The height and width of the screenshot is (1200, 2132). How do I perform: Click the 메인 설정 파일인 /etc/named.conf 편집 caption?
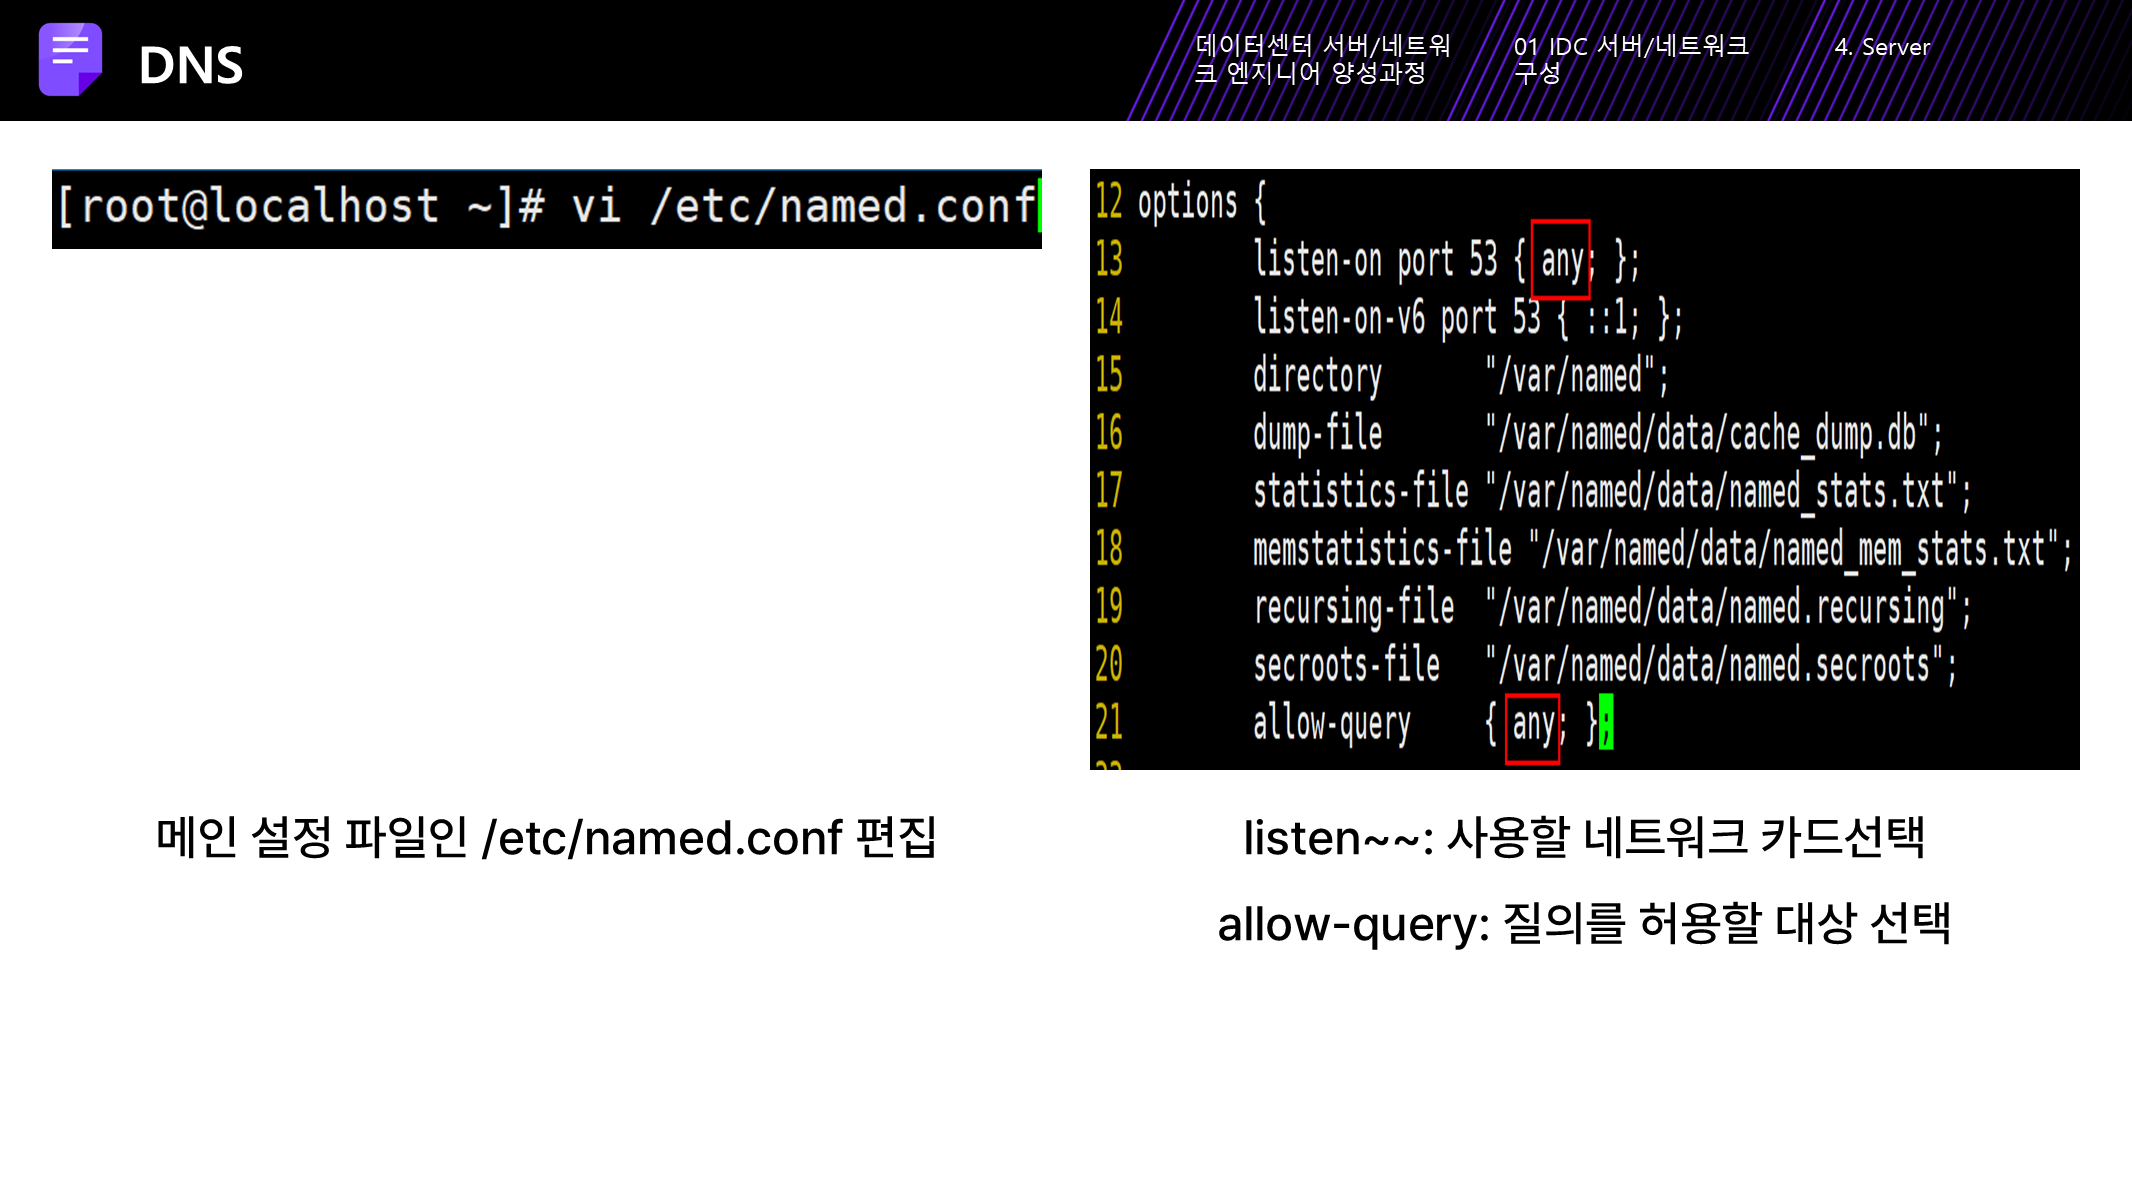[546, 838]
